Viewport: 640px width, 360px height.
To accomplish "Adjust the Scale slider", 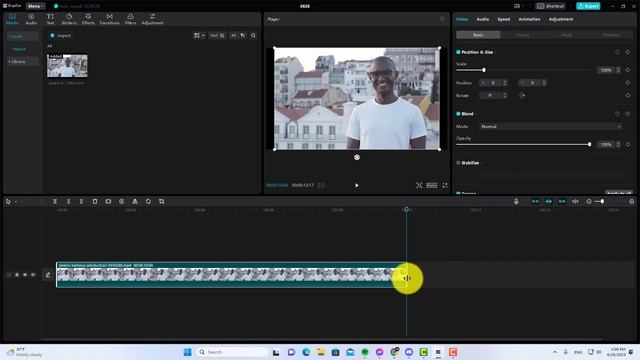I will (484, 70).
